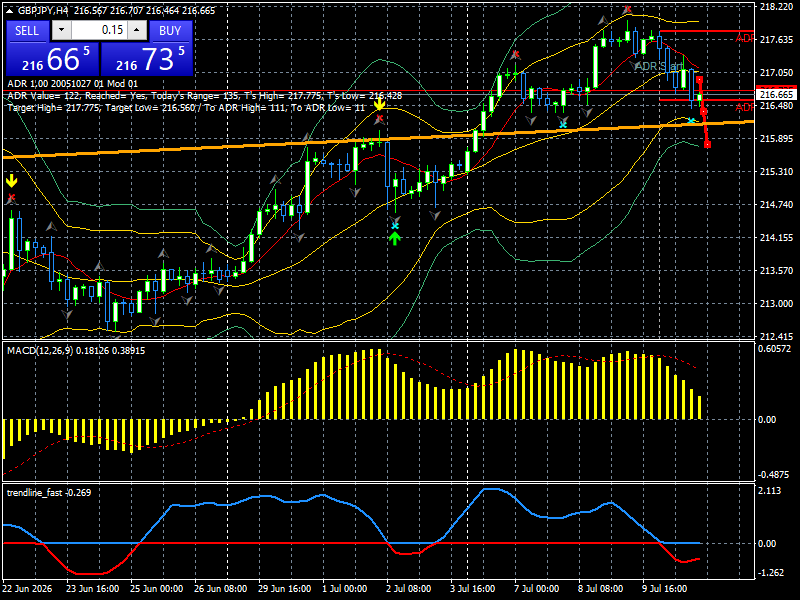Click the red X below the first yellow arrow
Viewport: 800px width, 600px height.
(x=12, y=197)
